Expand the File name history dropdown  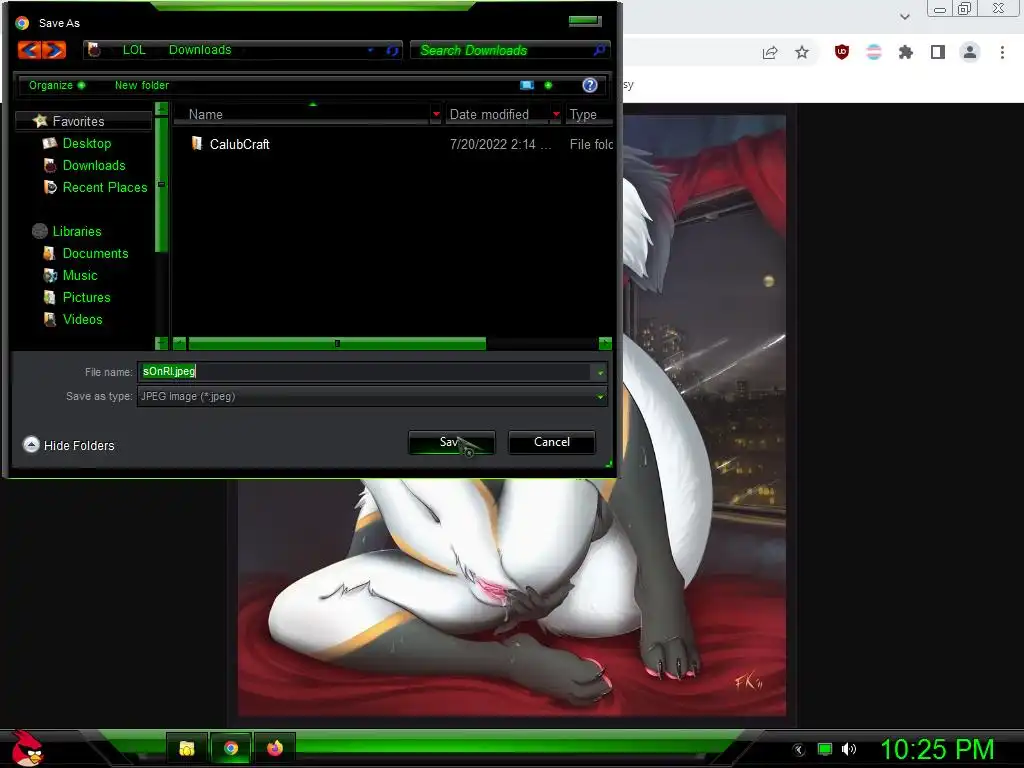tap(600, 372)
